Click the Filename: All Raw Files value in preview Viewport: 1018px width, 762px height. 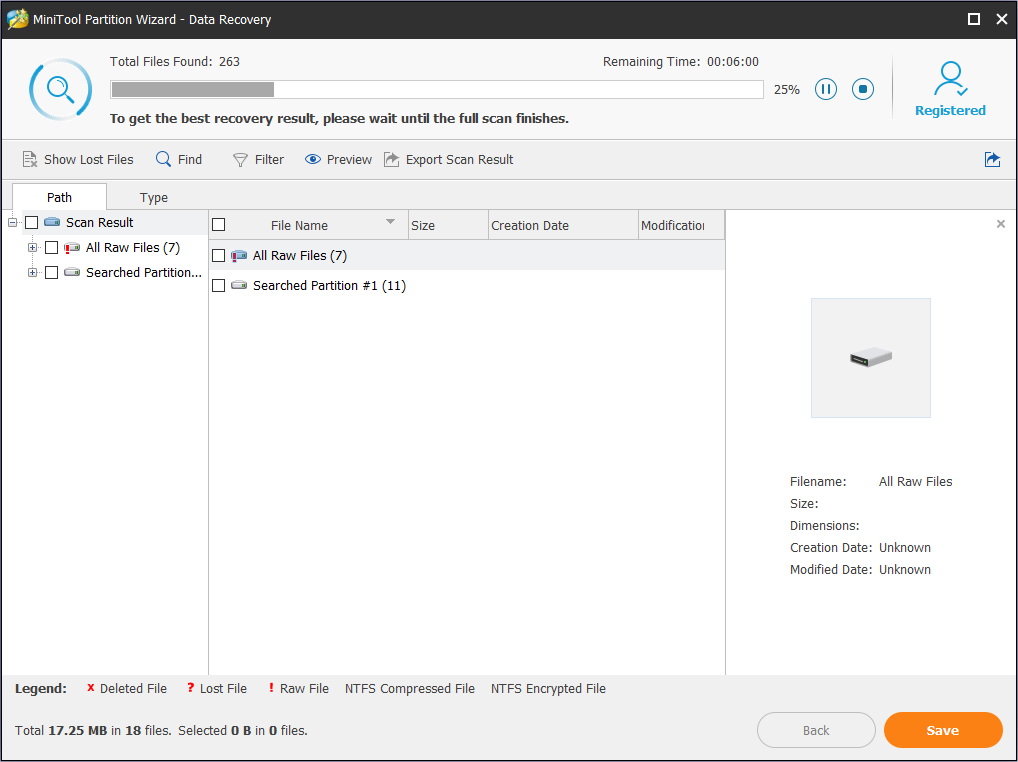click(915, 482)
